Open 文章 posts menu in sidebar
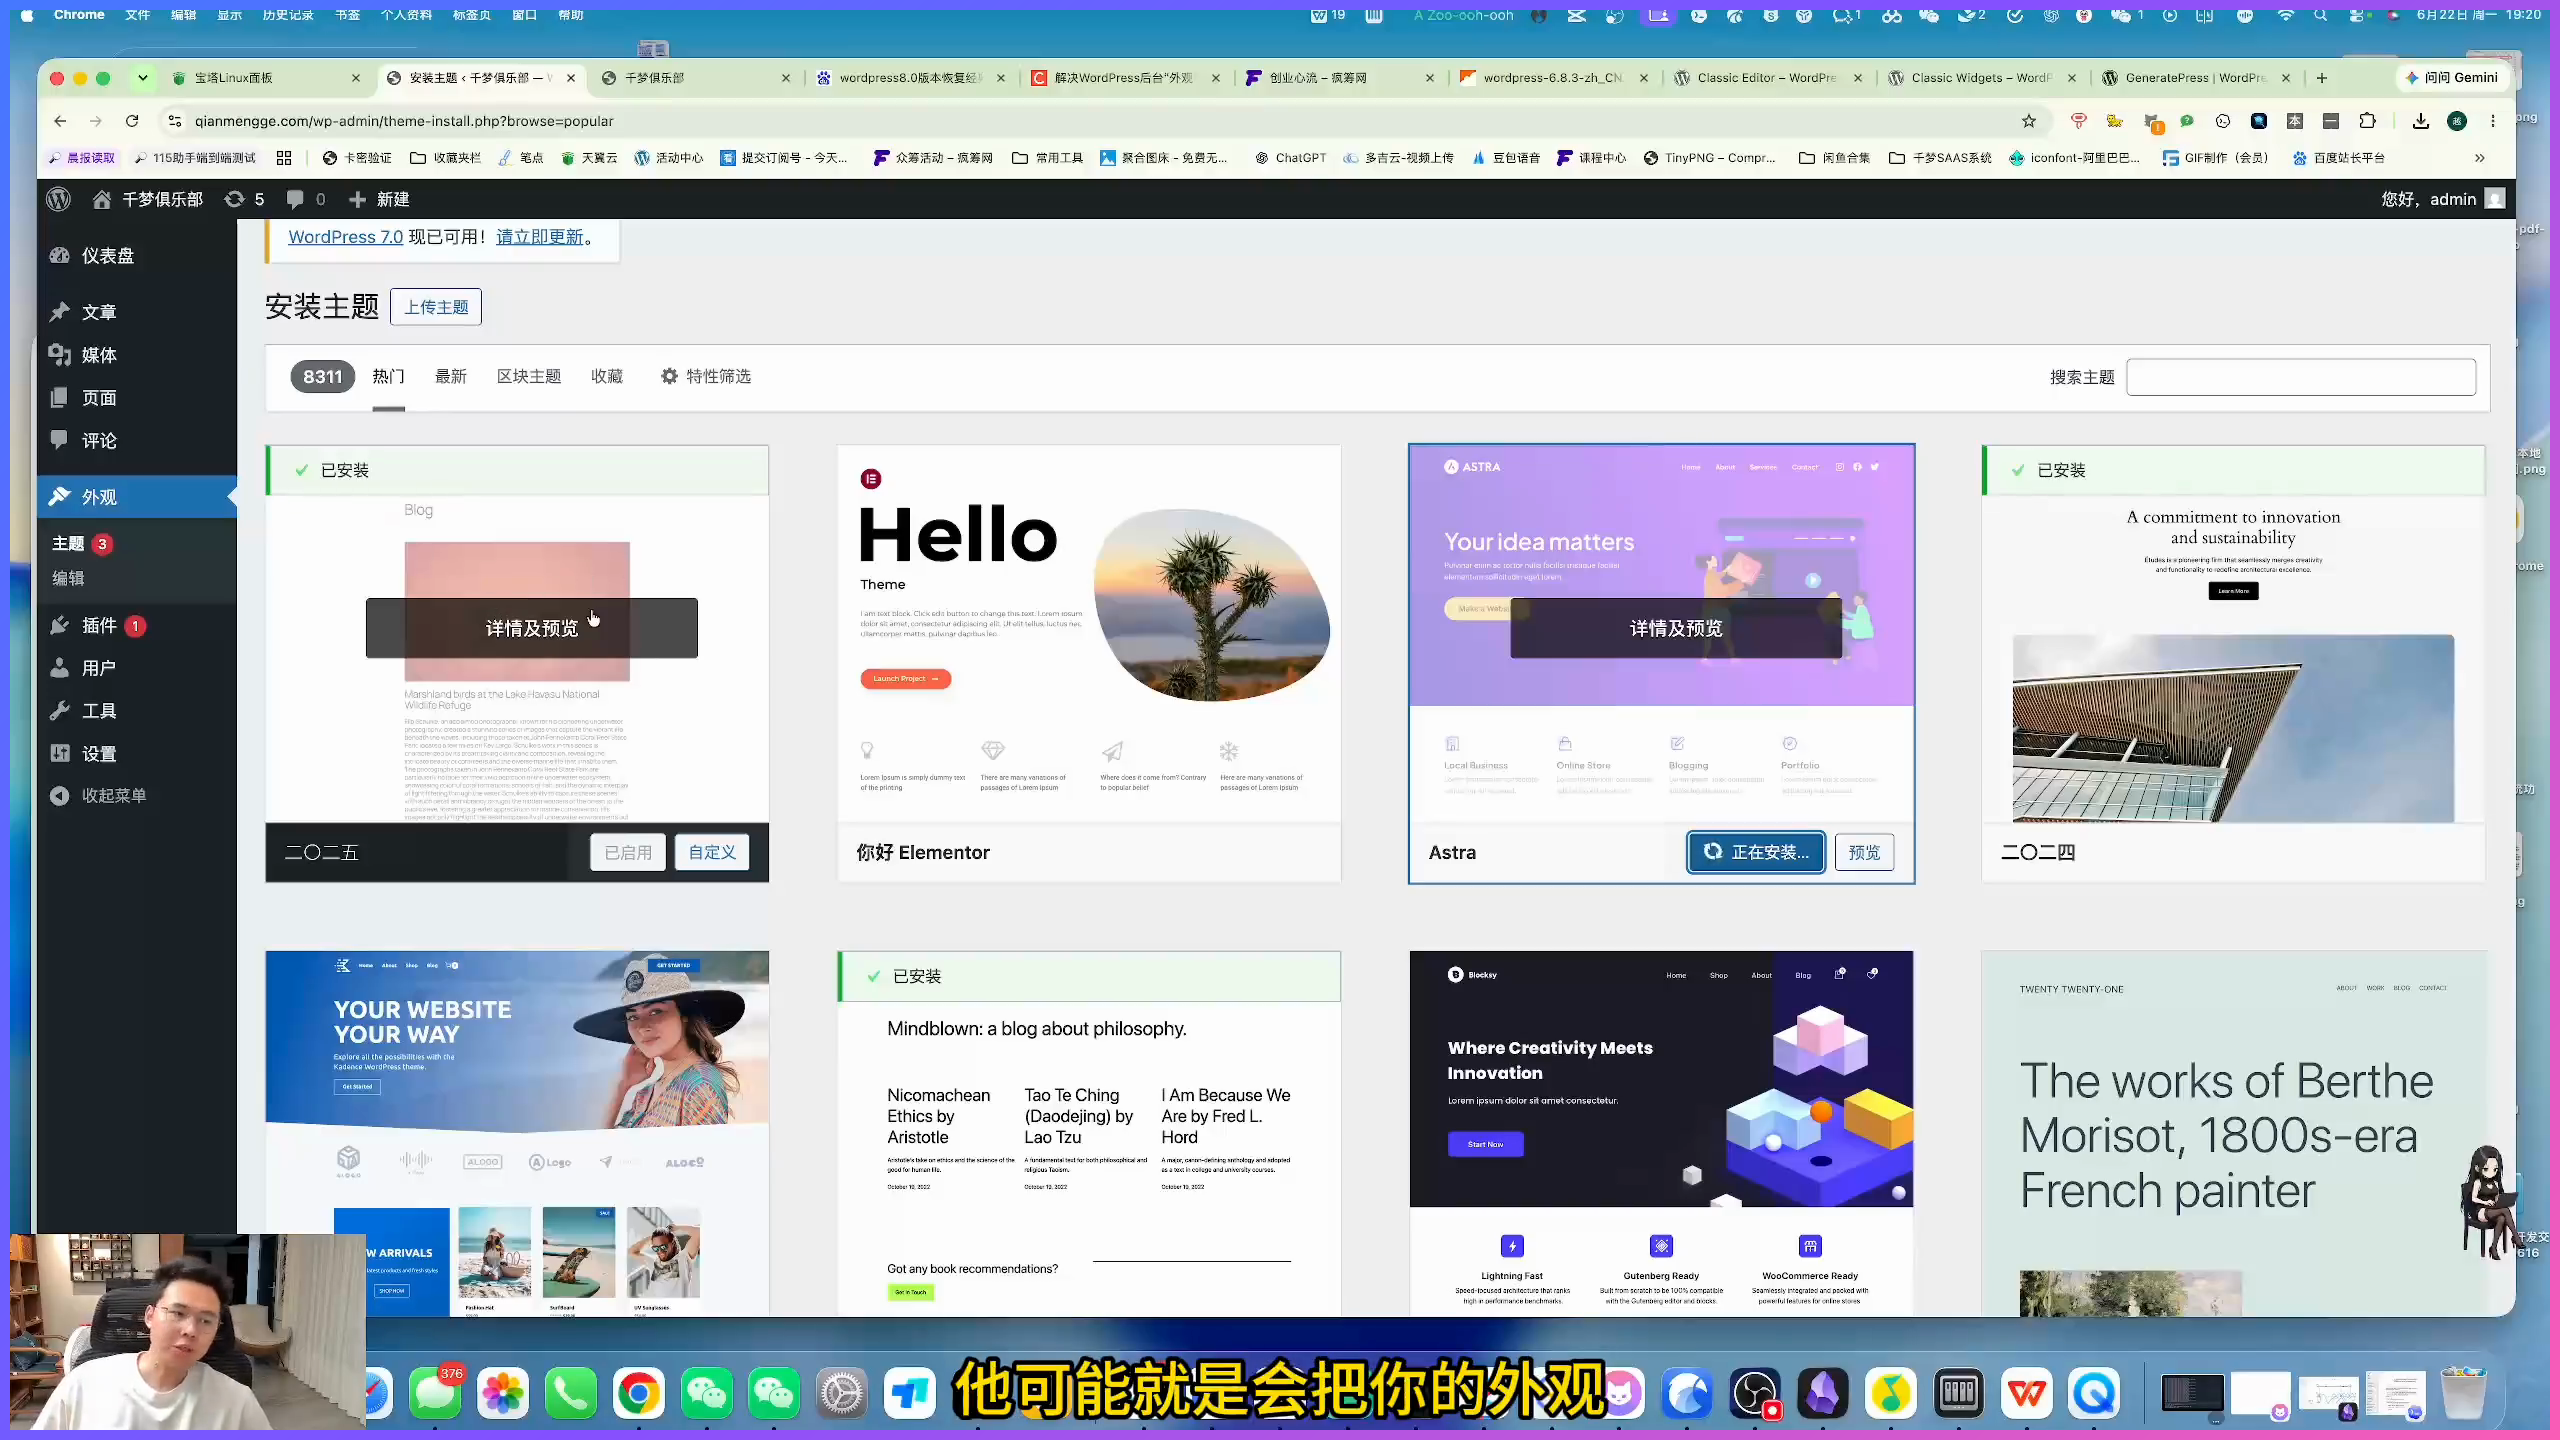Screen dimensions: 2560x1440 point(137,312)
